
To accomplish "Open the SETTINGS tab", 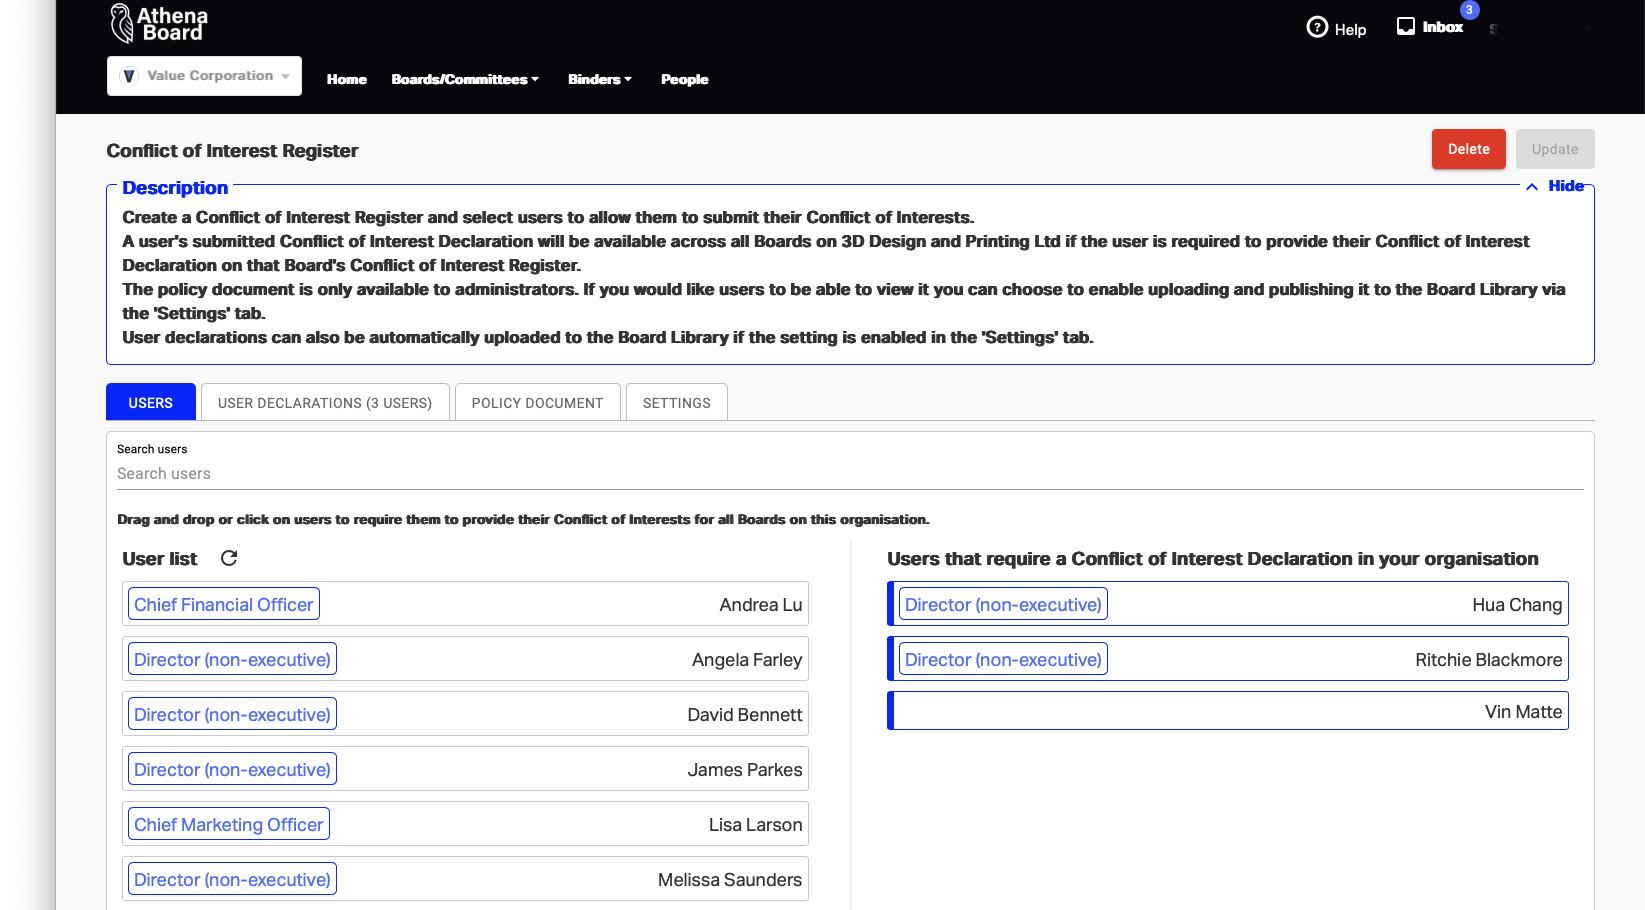I will coord(676,402).
